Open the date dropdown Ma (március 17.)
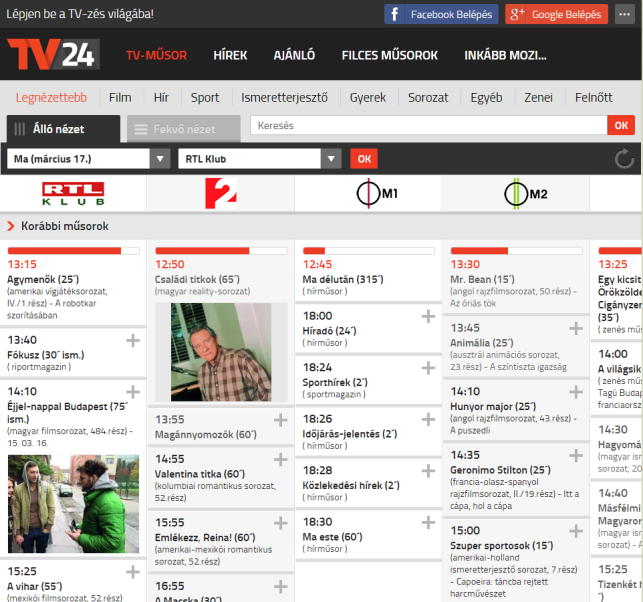643x602 pixels. coord(89,159)
